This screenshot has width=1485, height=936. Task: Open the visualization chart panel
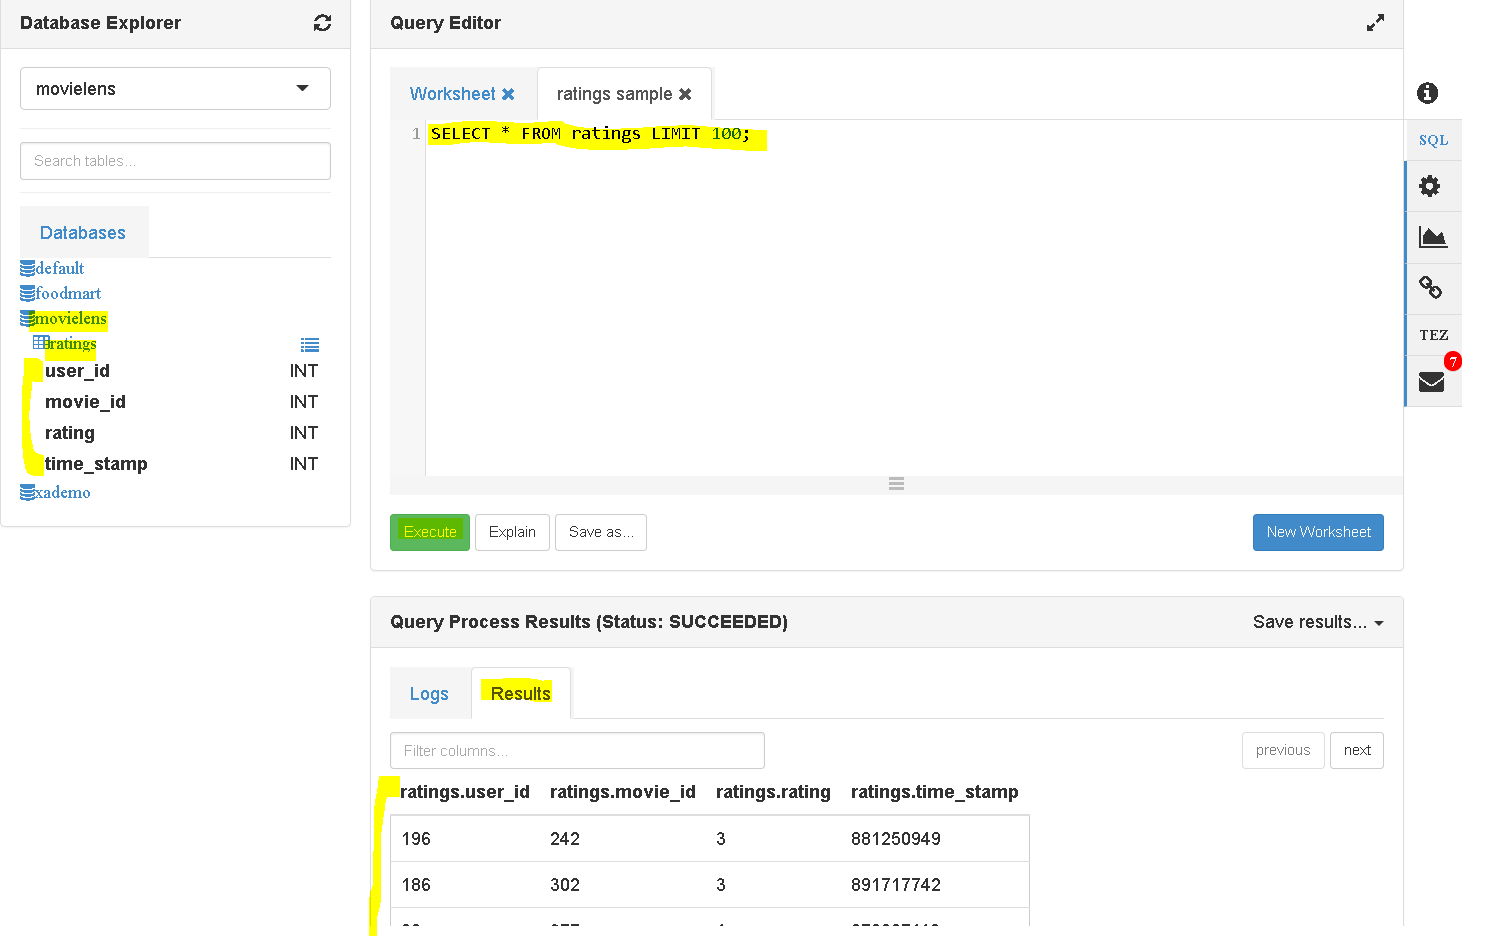pos(1433,237)
